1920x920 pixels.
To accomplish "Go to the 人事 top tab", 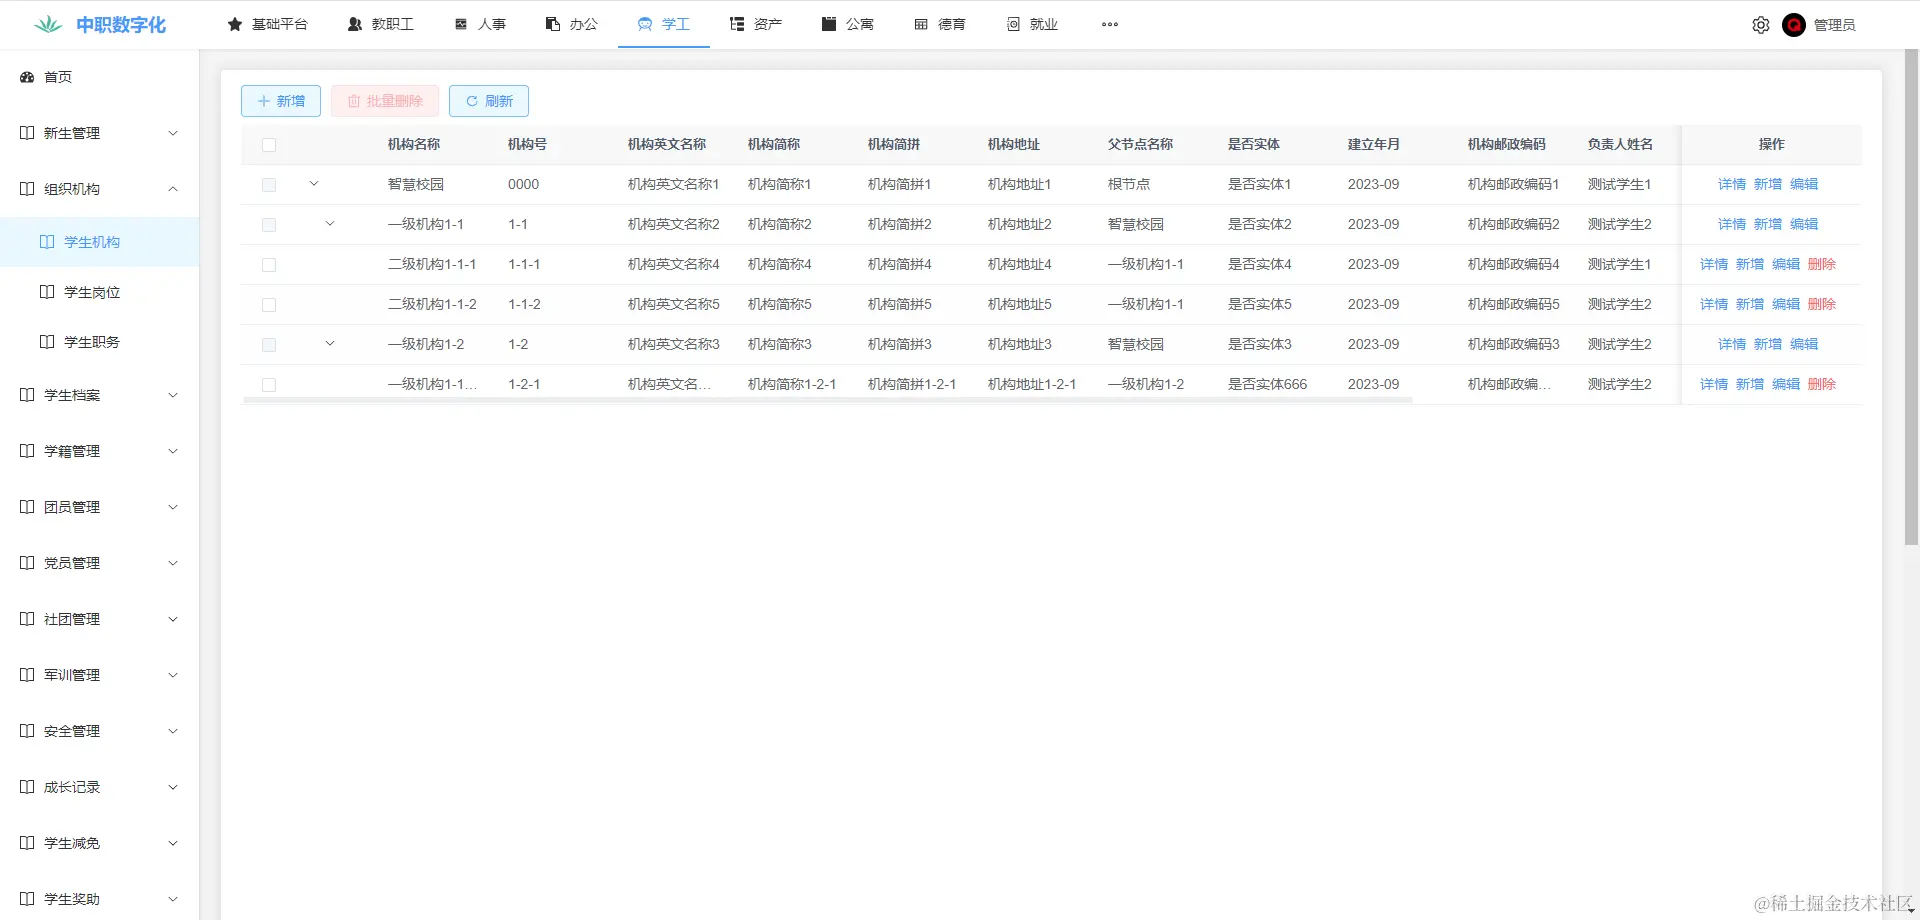I will (480, 24).
